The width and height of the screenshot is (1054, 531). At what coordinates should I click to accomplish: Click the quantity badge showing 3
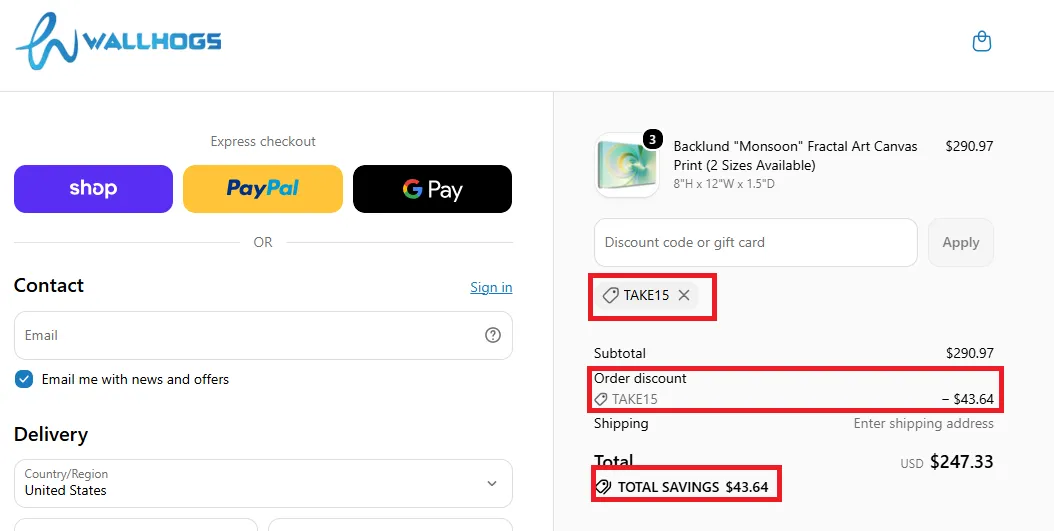pos(652,139)
